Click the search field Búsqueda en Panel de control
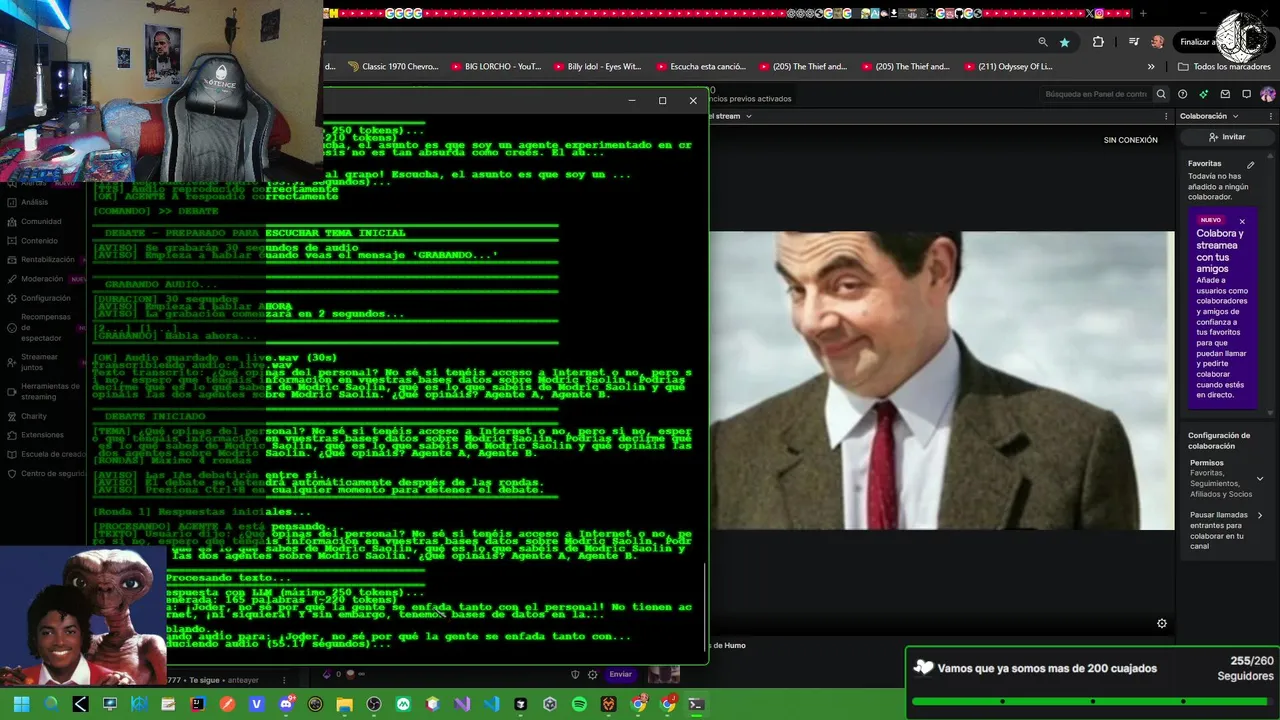 click(1095, 94)
